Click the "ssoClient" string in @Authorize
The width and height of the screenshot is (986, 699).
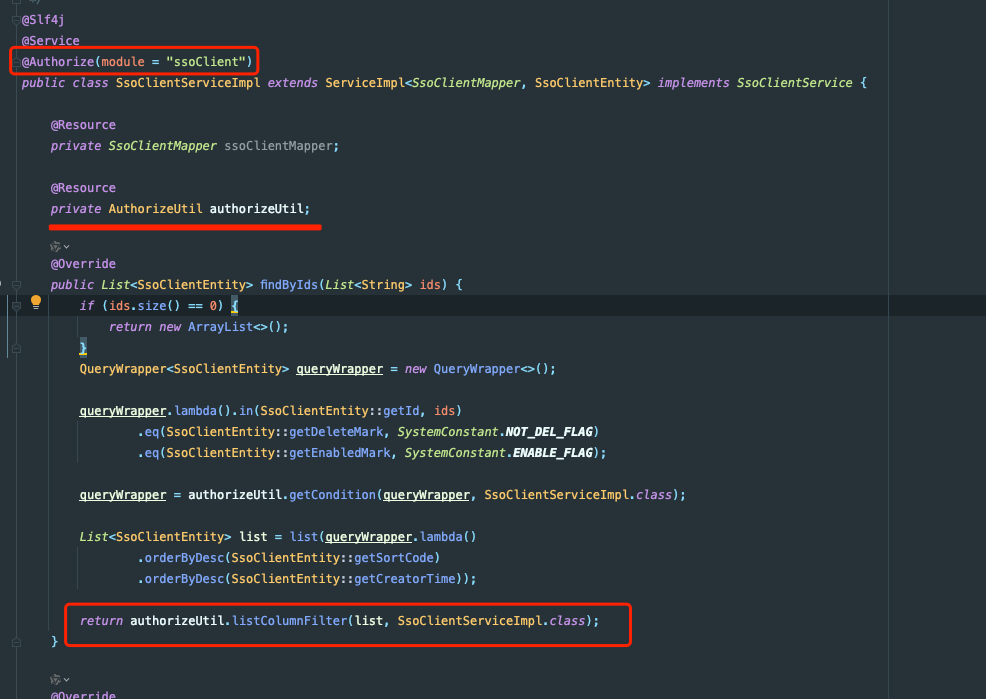[207, 62]
